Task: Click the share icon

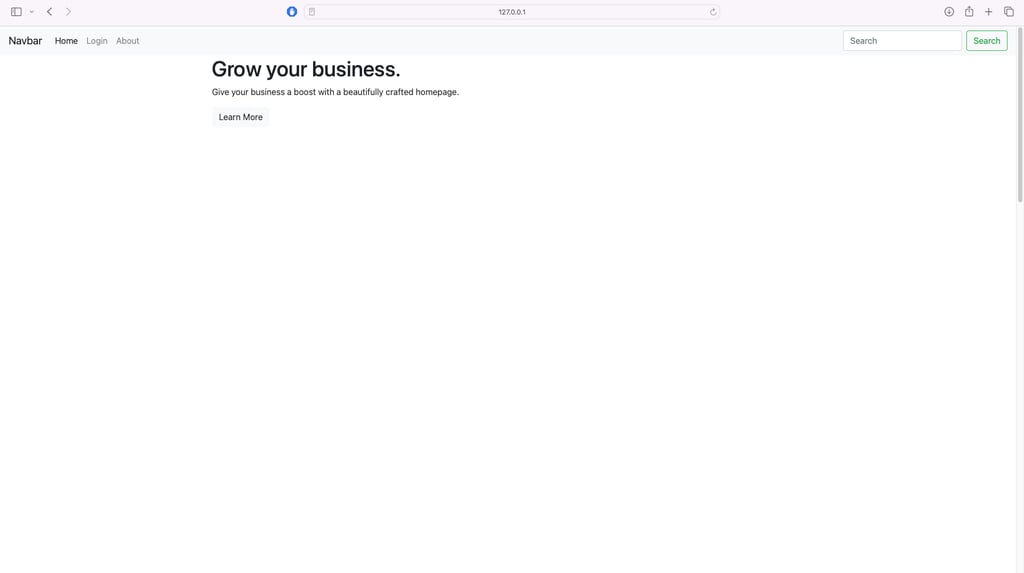Action: [x=969, y=12]
